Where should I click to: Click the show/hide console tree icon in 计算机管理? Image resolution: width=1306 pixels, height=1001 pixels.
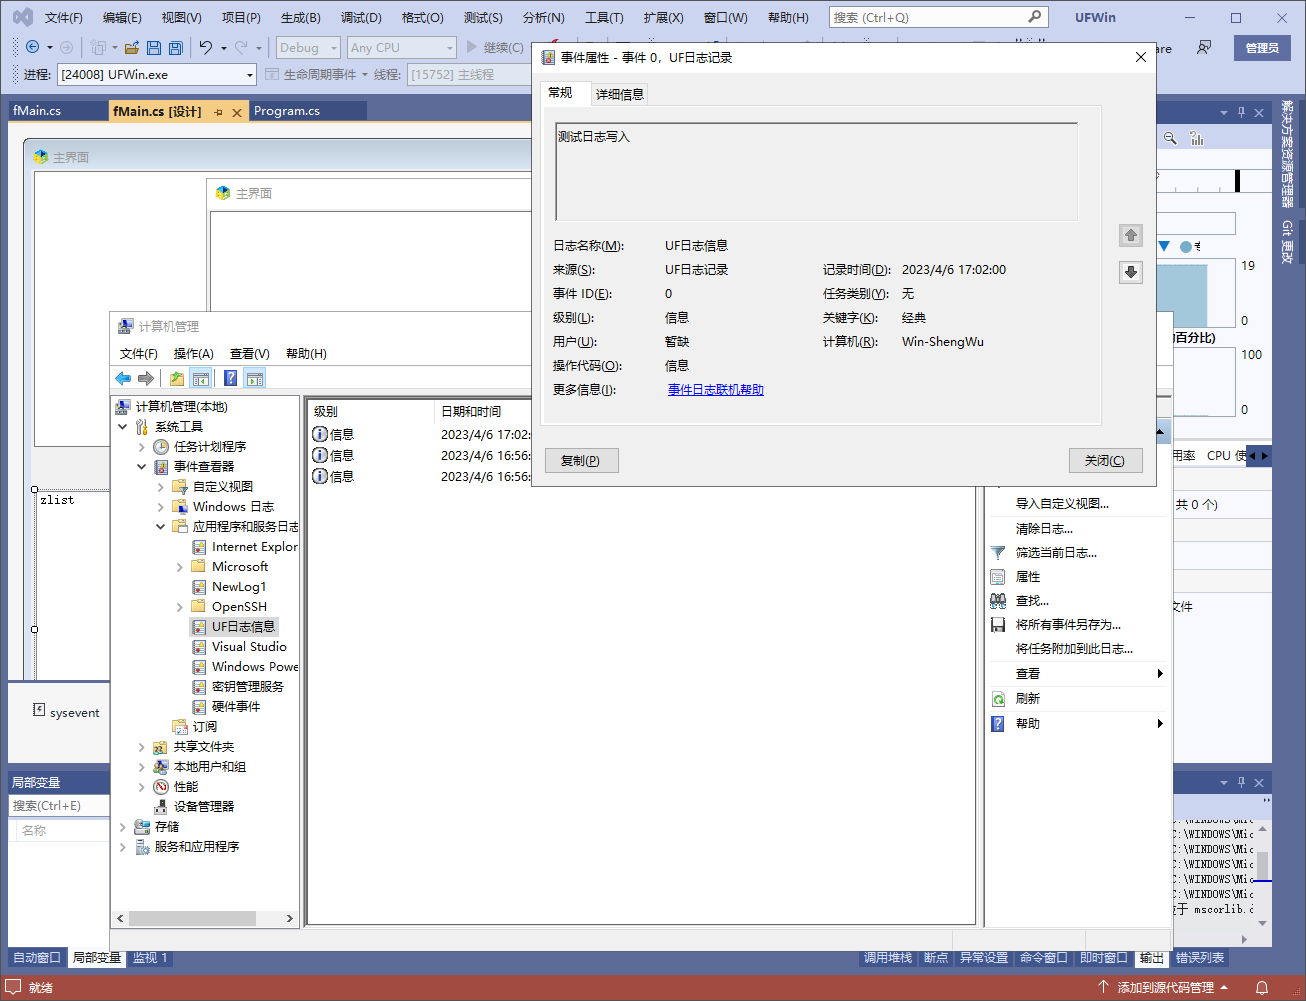[201, 378]
